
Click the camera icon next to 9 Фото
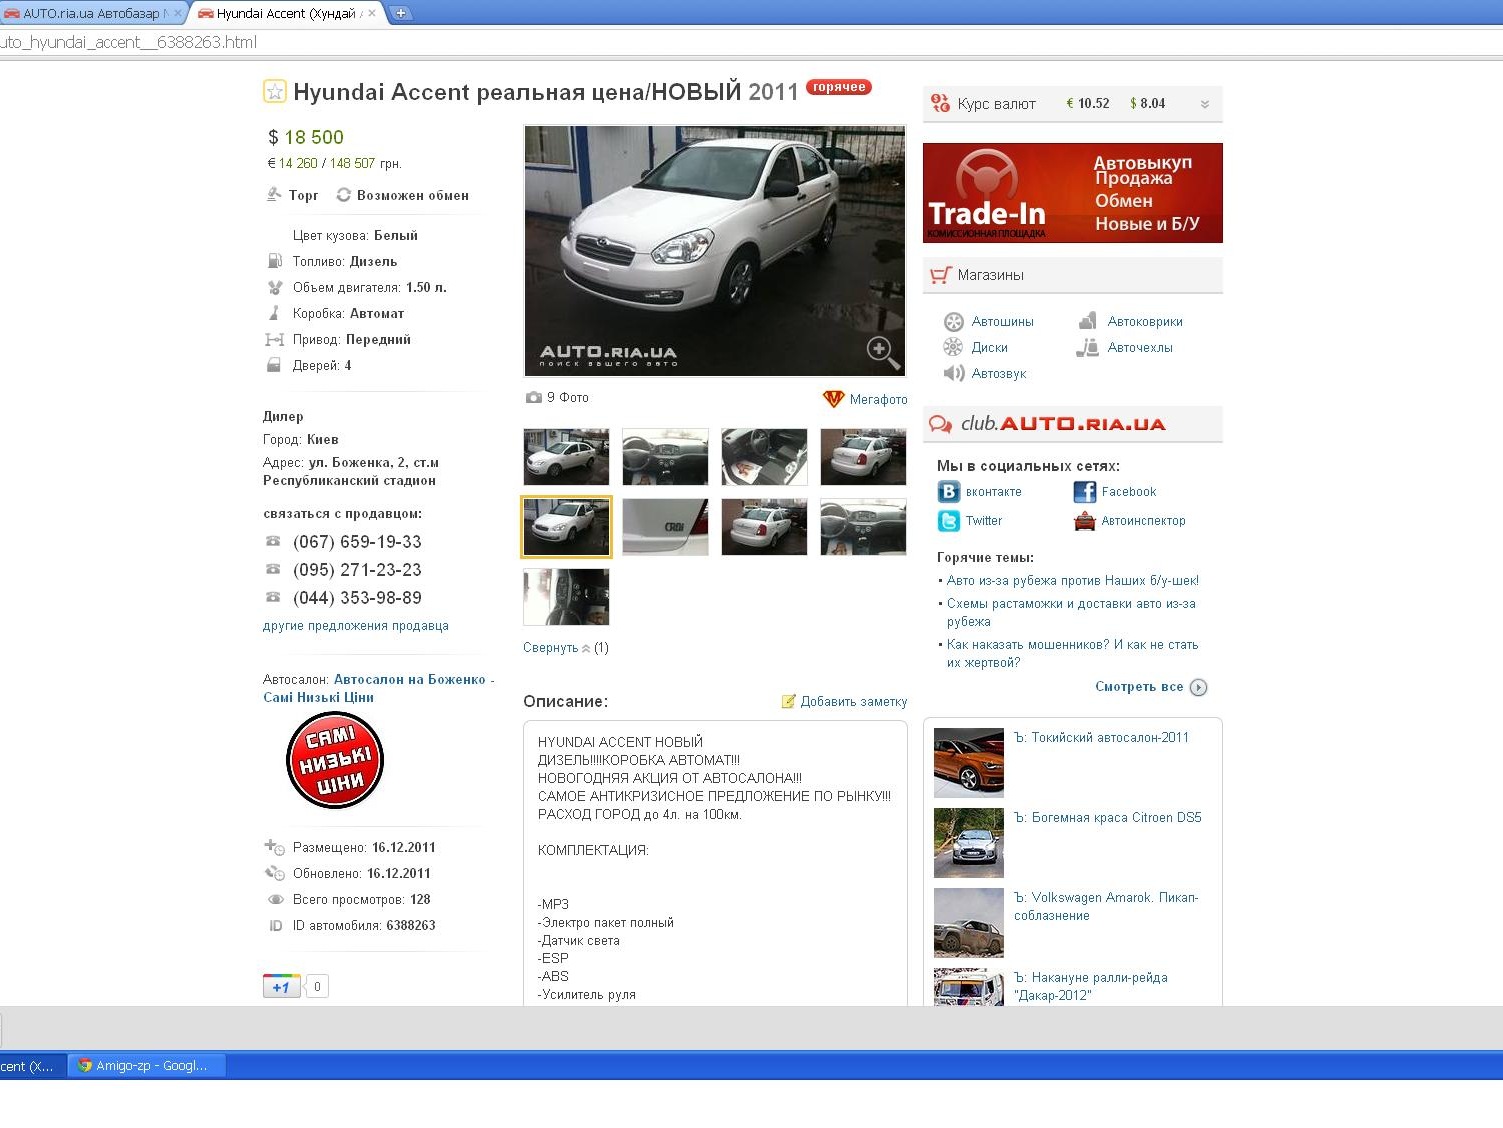pos(533,397)
